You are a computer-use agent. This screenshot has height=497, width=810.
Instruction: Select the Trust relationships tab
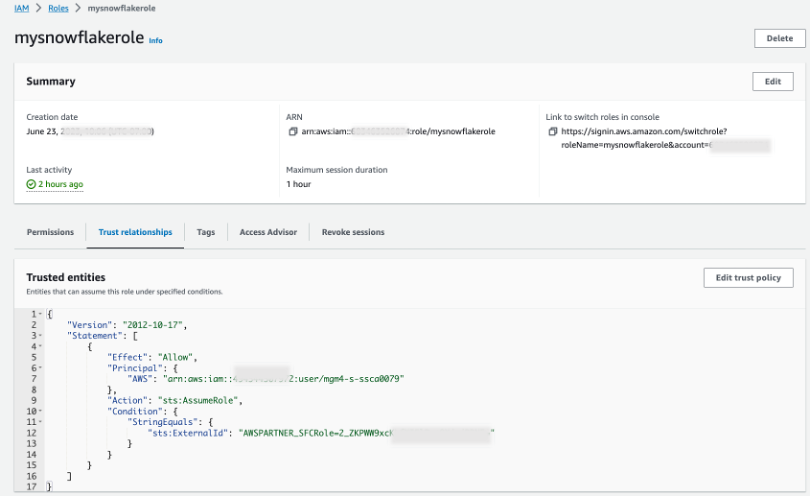point(135,232)
